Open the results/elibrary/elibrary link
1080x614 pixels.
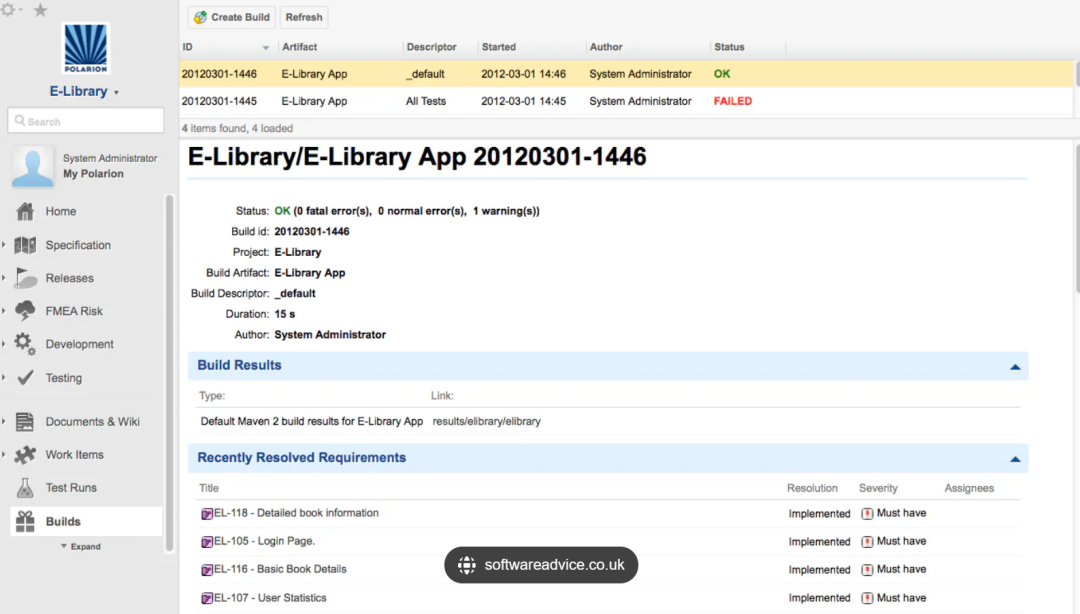(486, 421)
